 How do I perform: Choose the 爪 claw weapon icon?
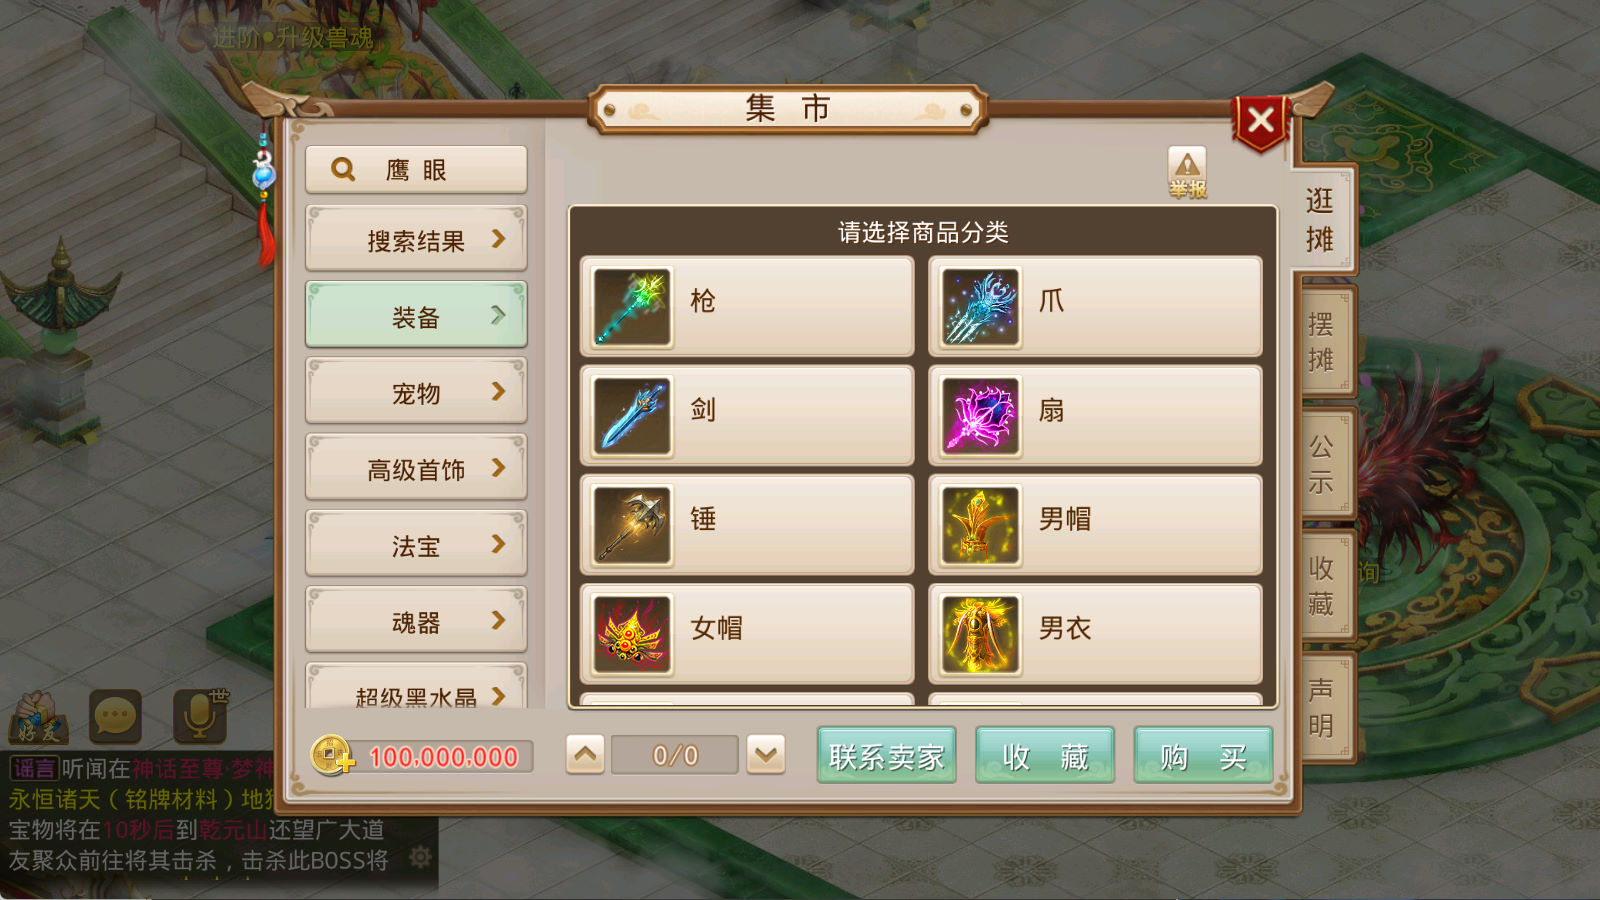pos(980,307)
